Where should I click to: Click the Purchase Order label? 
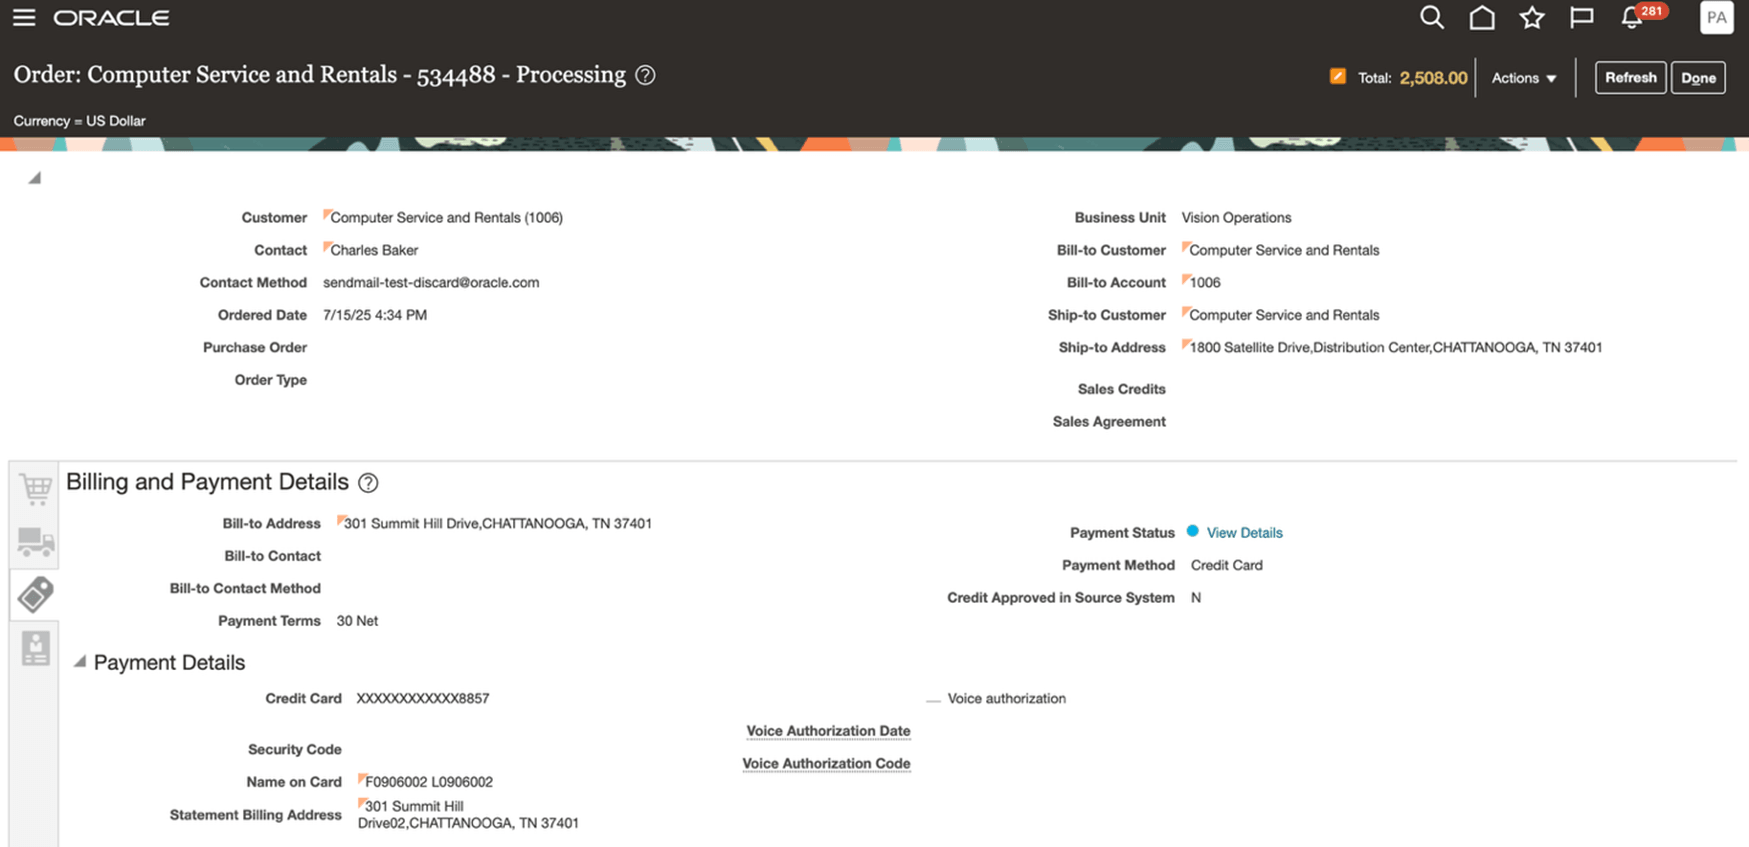click(x=255, y=348)
